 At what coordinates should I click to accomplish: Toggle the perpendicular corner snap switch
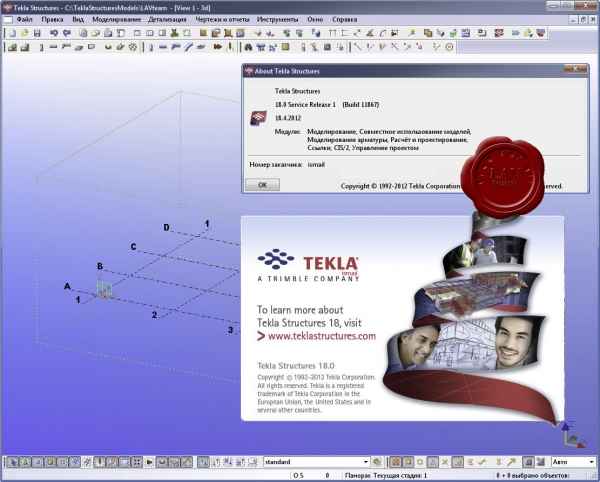pyautogui.click(x=458, y=462)
